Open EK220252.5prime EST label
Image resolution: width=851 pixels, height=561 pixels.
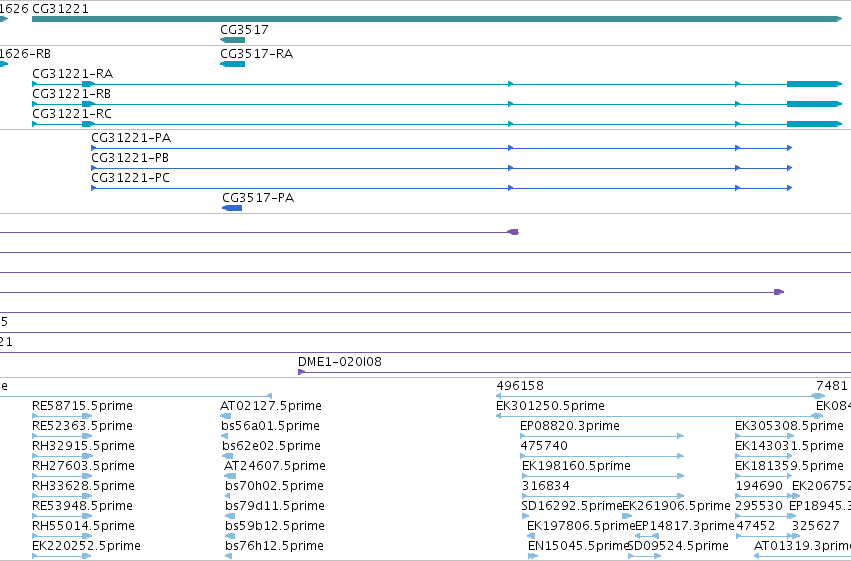86,546
